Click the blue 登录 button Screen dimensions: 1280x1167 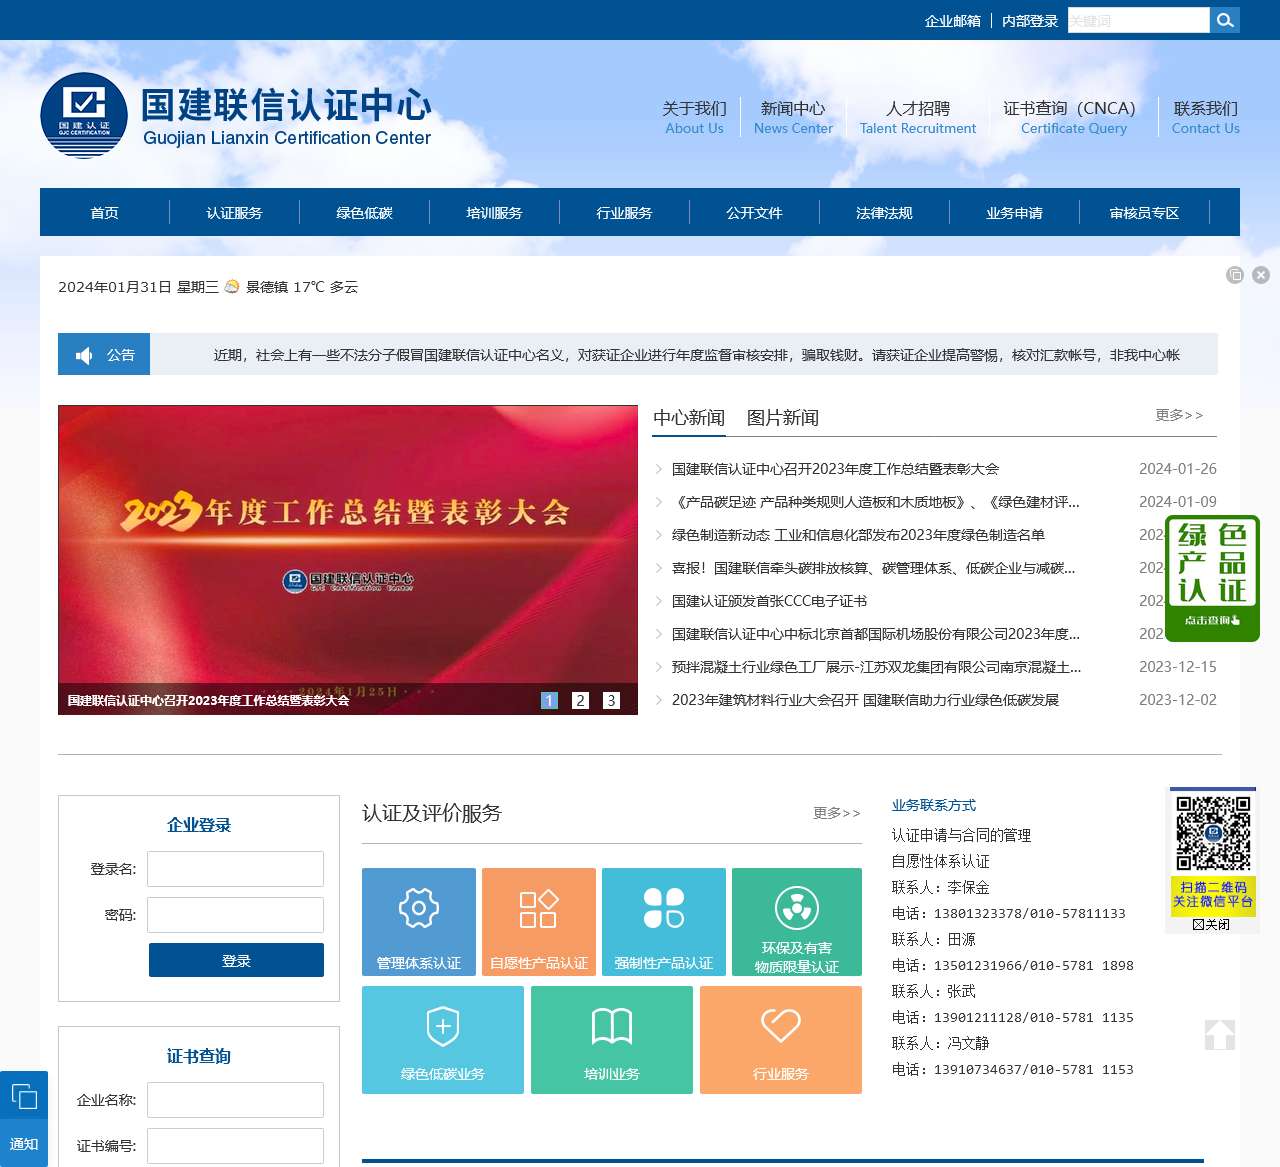(x=236, y=960)
